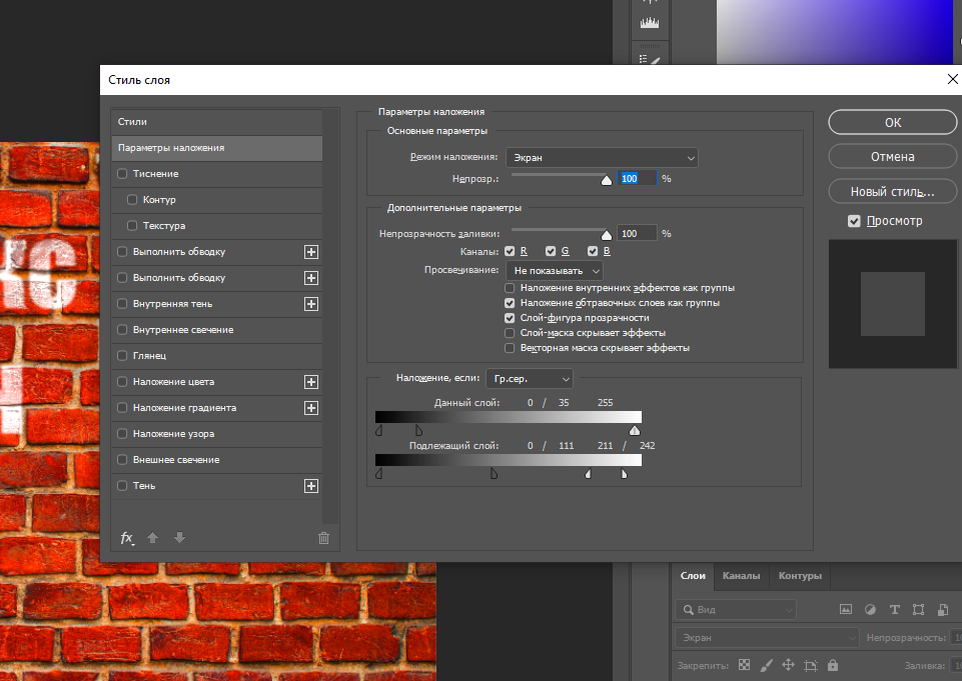The width and height of the screenshot is (962, 681).
Task: Click the Новый стиль... button
Action: [x=893, y=192]
